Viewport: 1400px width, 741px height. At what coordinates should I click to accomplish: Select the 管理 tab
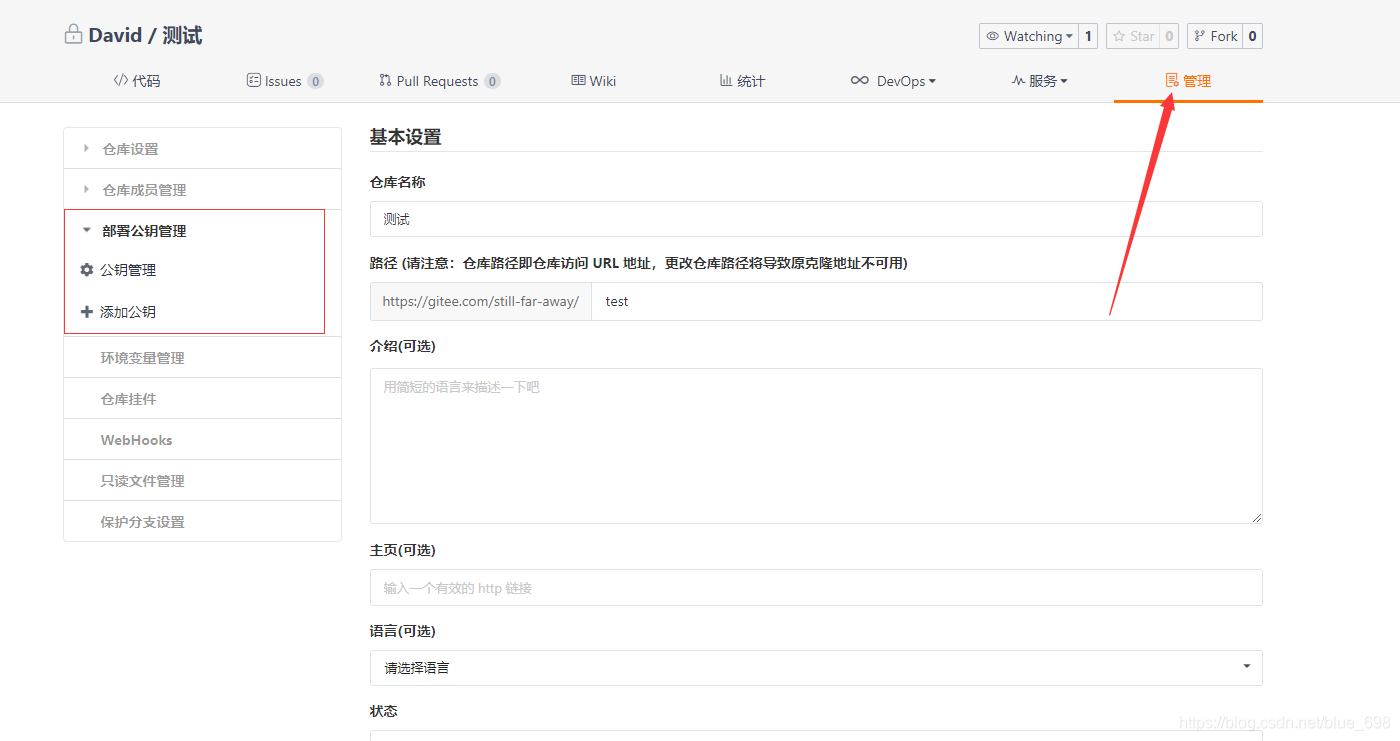tap(1188, 81)
